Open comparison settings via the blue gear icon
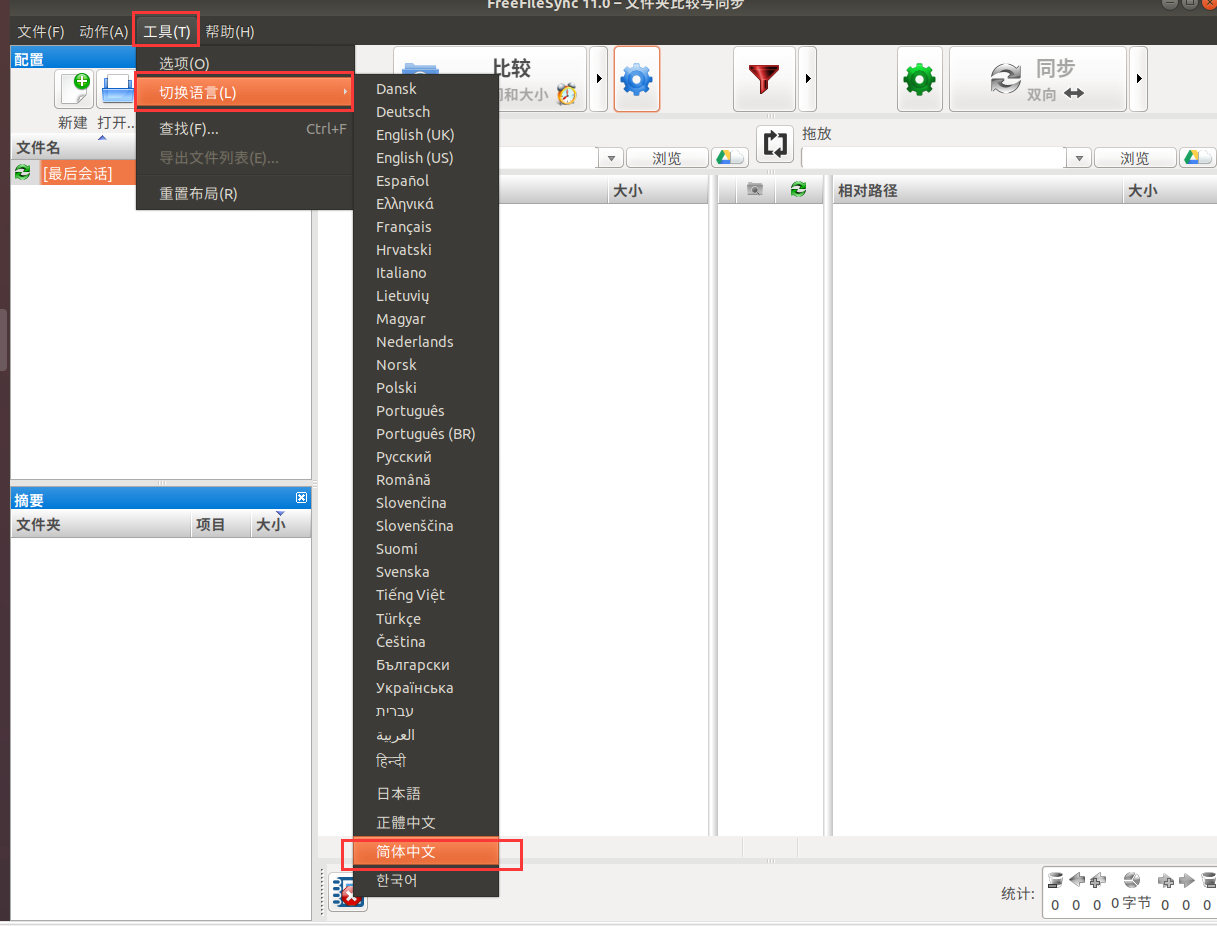Image resolution: width=1217 pixels, height=926 pixels. (637, 78)
